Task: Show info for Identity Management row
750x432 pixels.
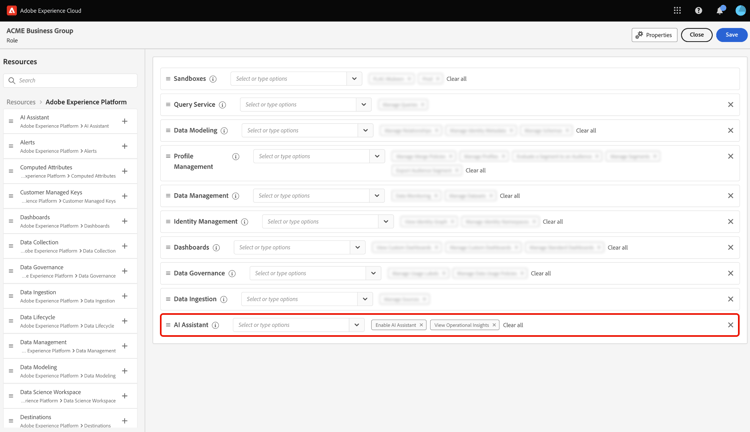Action: [x=244, y=222]
